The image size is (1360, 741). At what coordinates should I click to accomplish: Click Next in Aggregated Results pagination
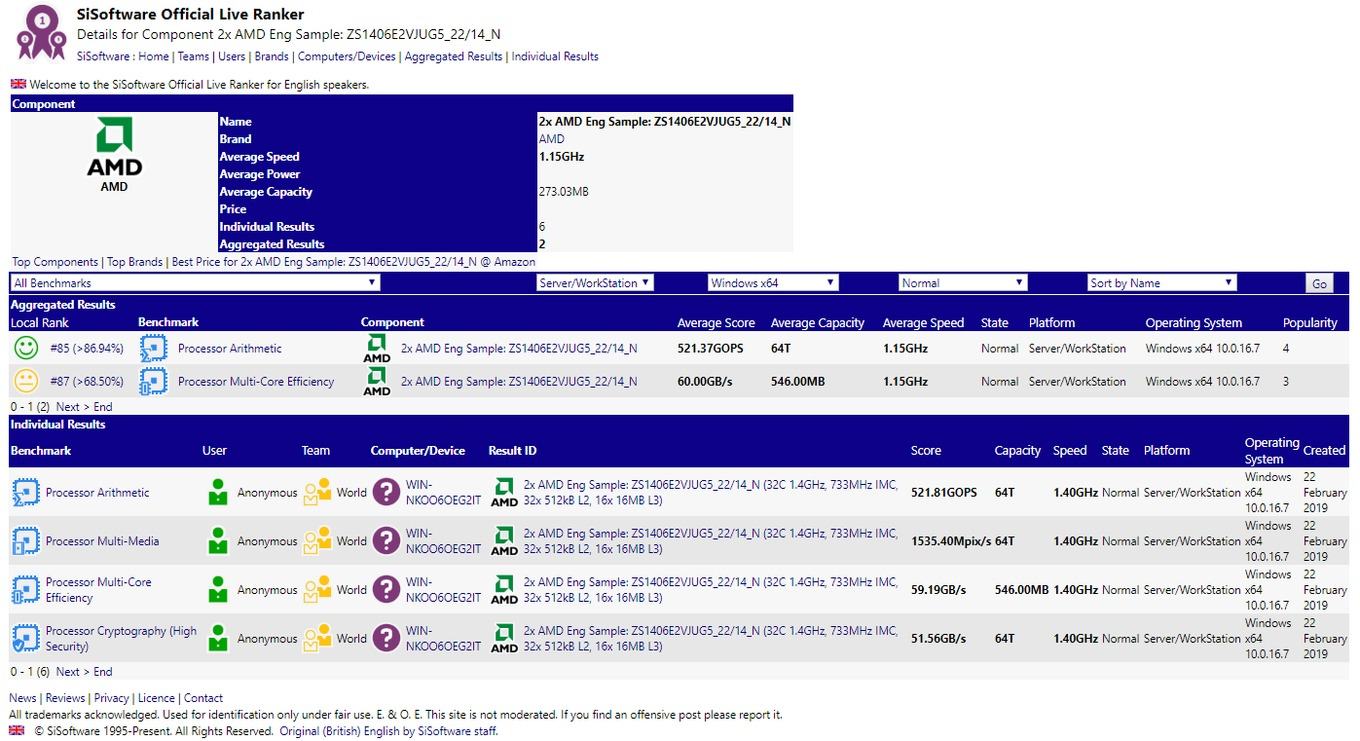tap(68, 407)
